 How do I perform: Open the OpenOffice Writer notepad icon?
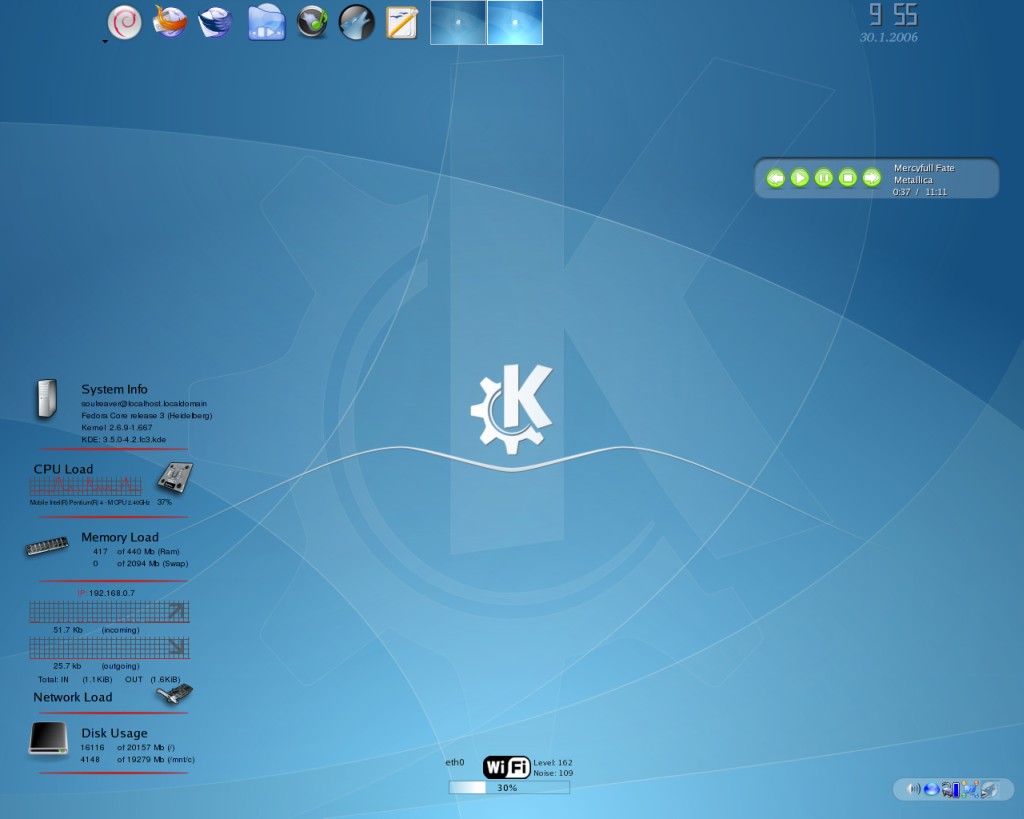click(402, 23)
